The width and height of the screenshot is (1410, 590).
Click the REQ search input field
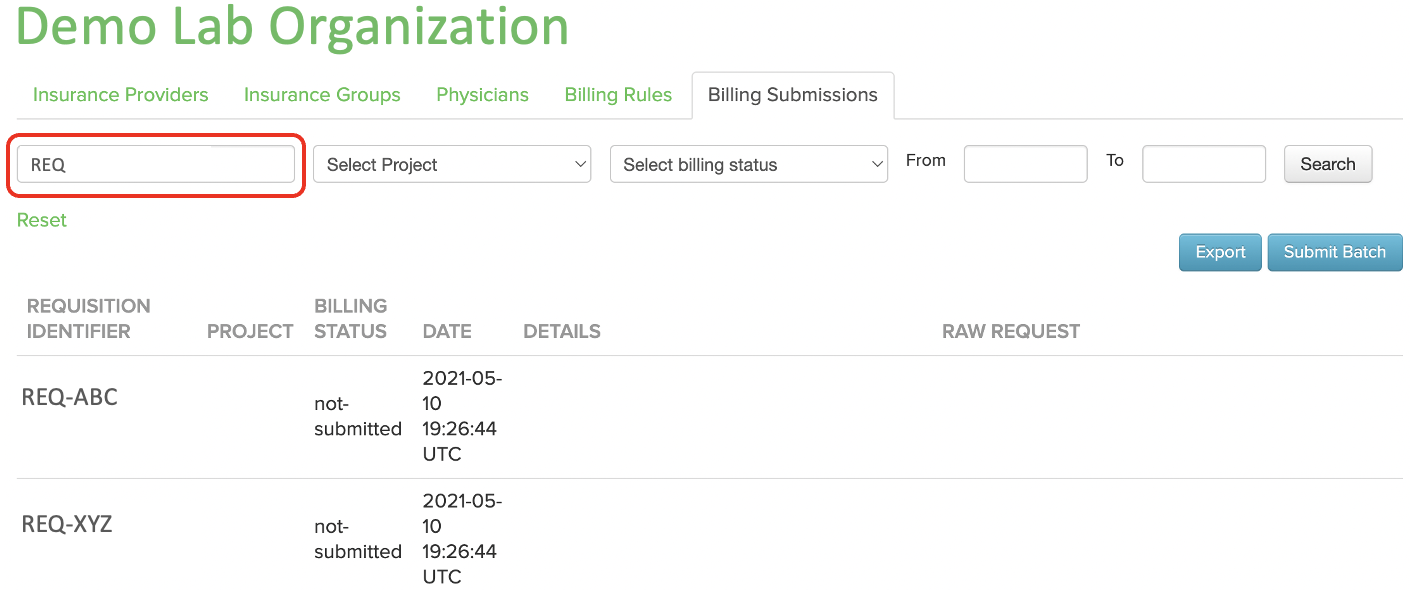click(156, 164)
